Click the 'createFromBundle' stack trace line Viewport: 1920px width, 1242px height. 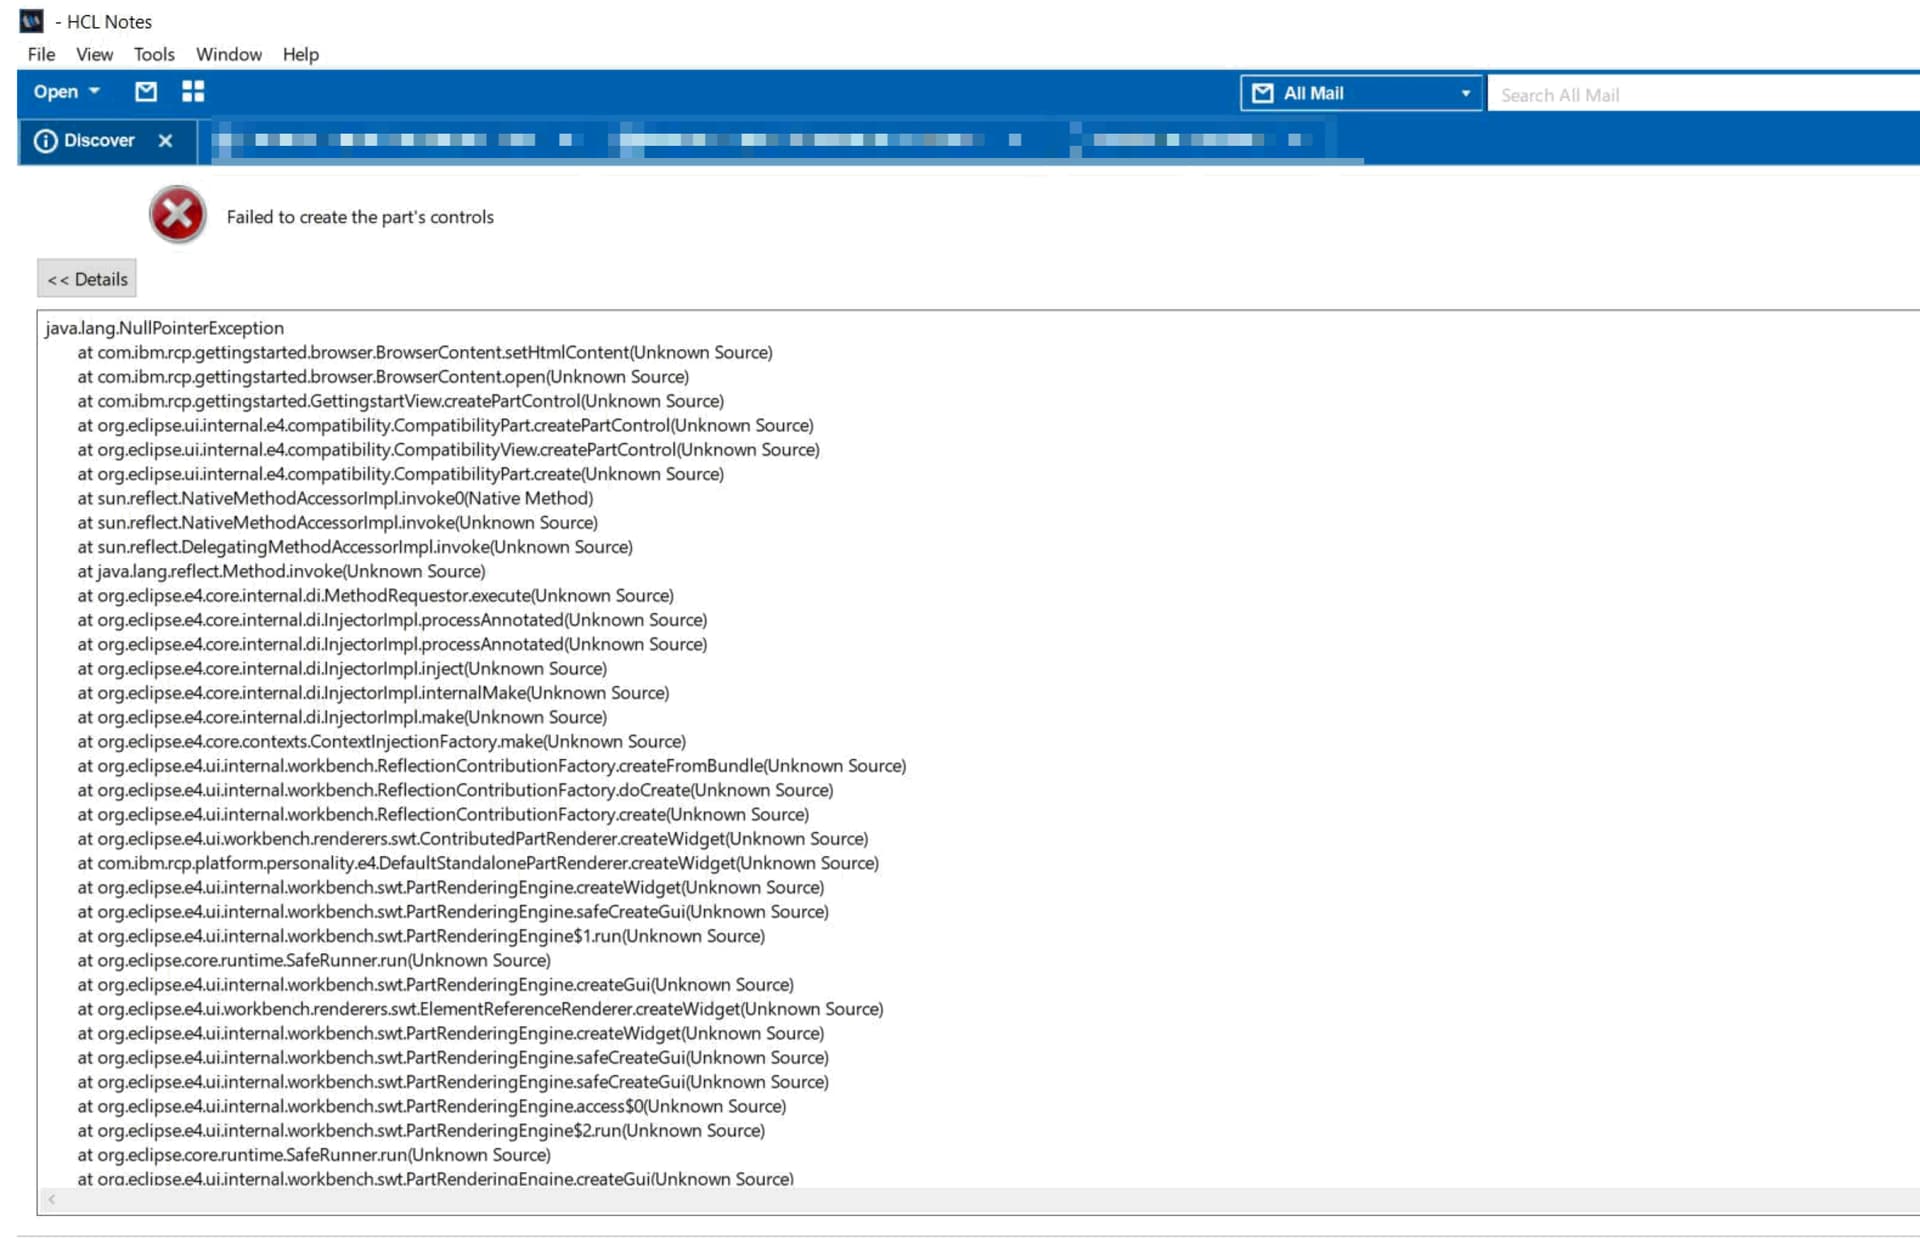click(x=492, y=766)
